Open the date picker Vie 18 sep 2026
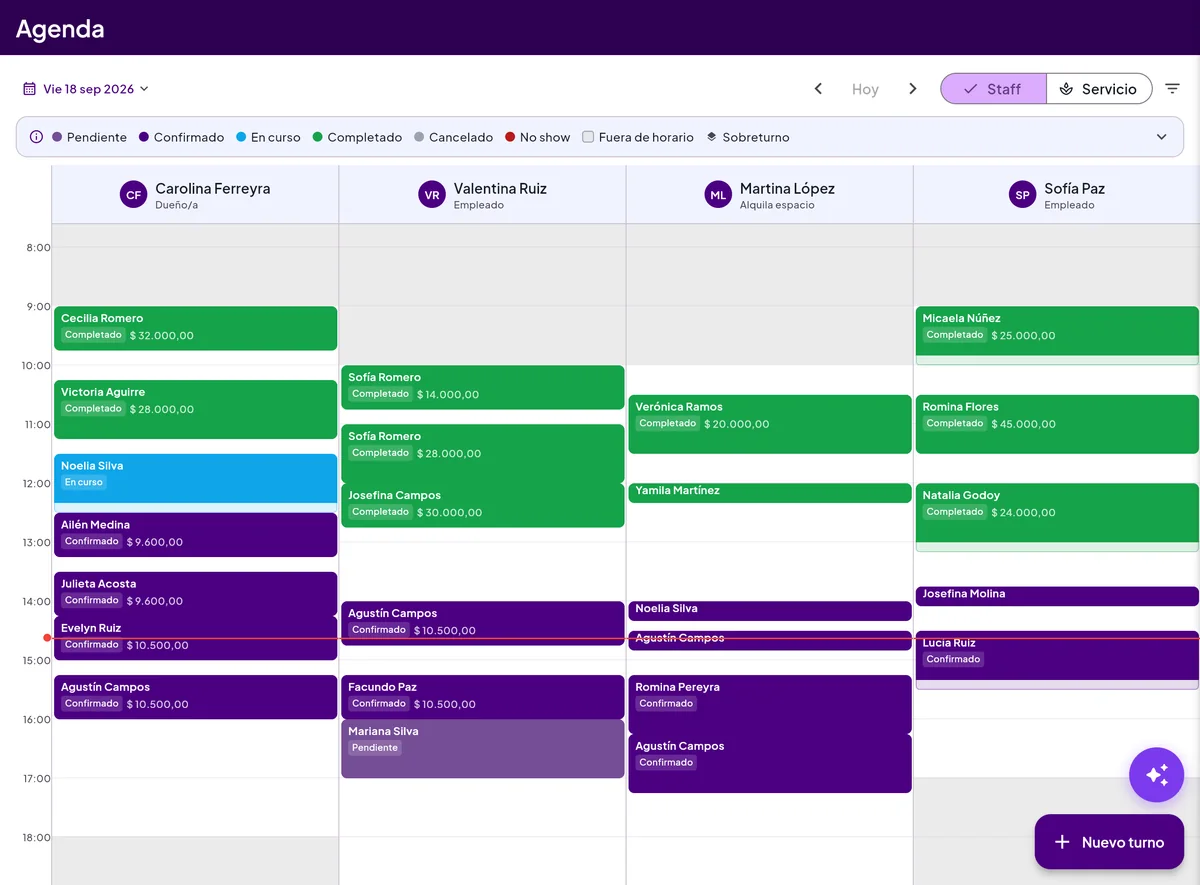 click(x=86, y=89)
